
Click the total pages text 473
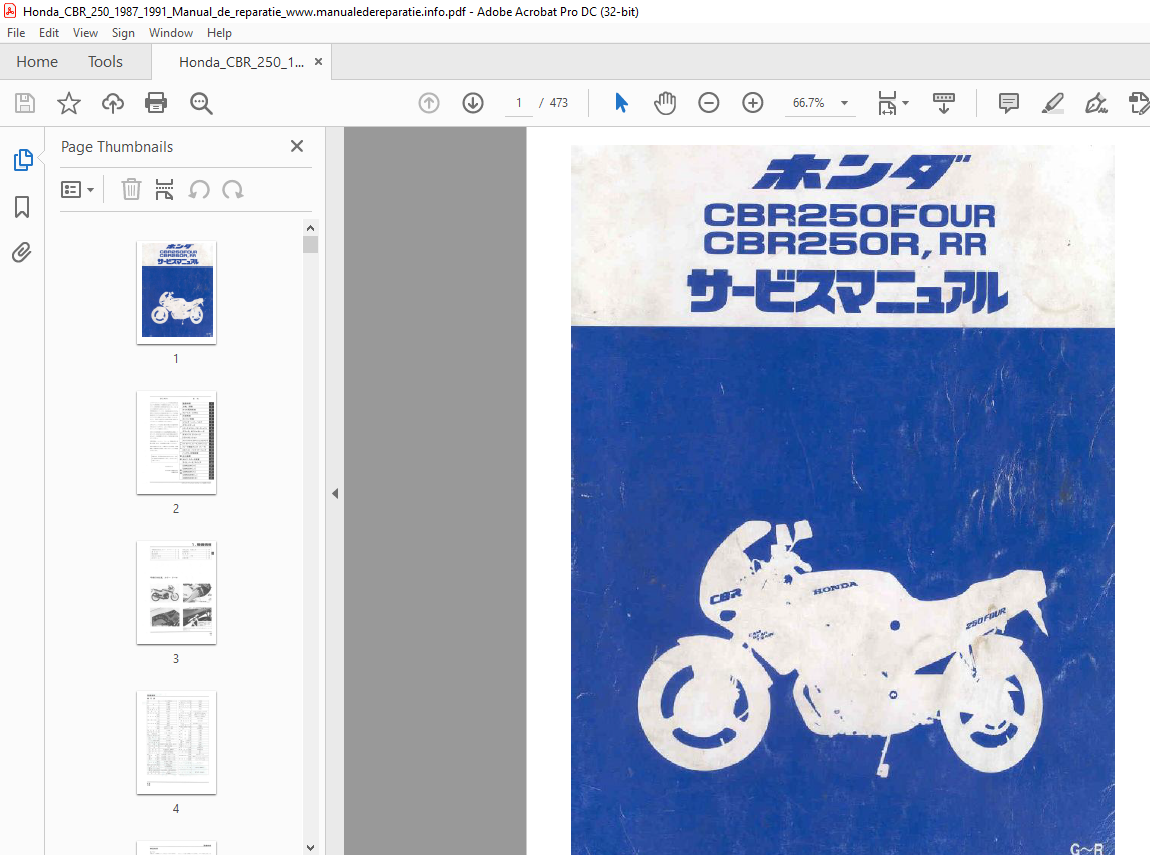(559, 103)
